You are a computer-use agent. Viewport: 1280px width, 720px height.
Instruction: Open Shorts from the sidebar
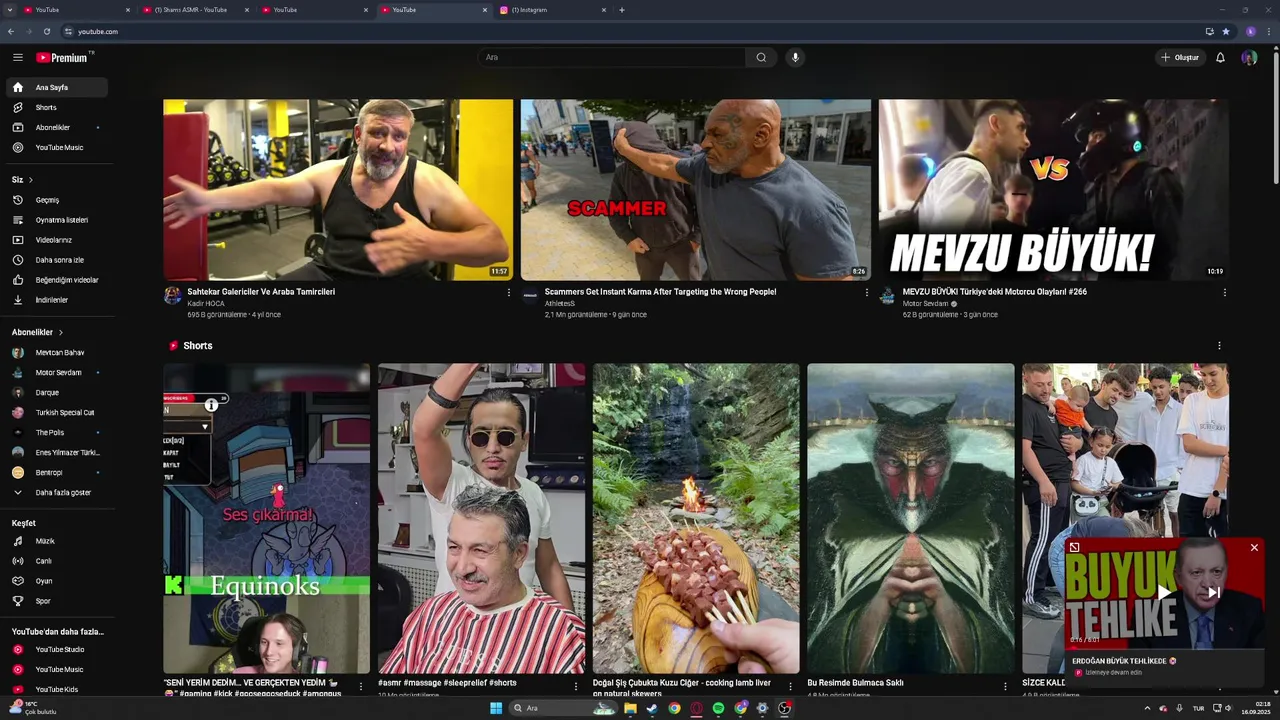59,107
